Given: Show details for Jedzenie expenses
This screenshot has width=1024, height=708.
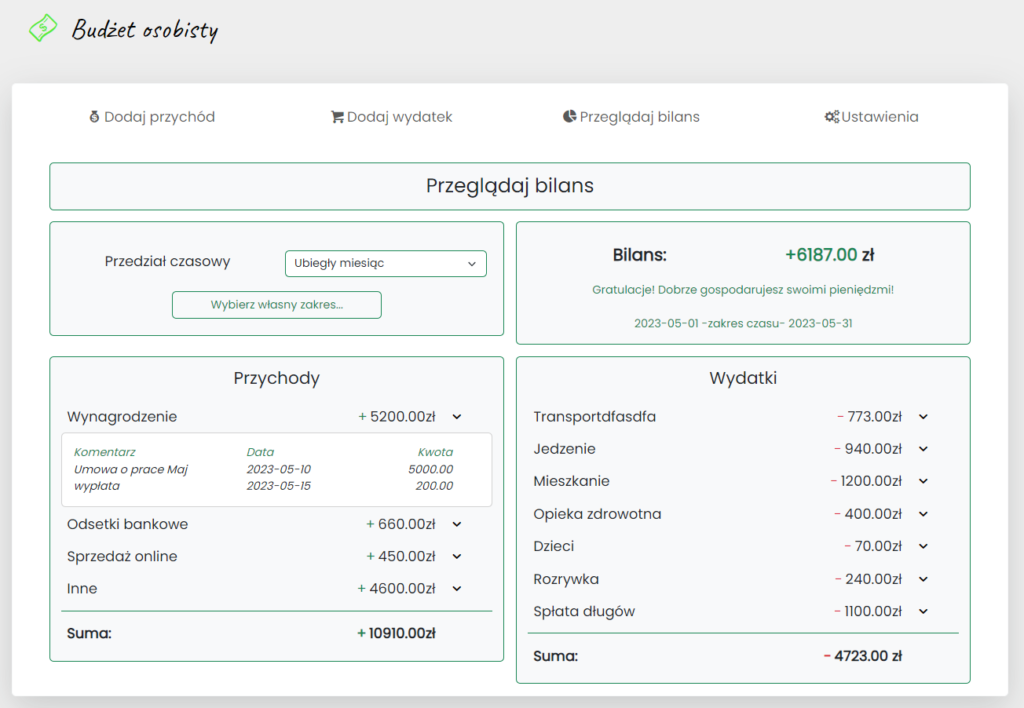Looking at the screenshot, I should (923, 449).
